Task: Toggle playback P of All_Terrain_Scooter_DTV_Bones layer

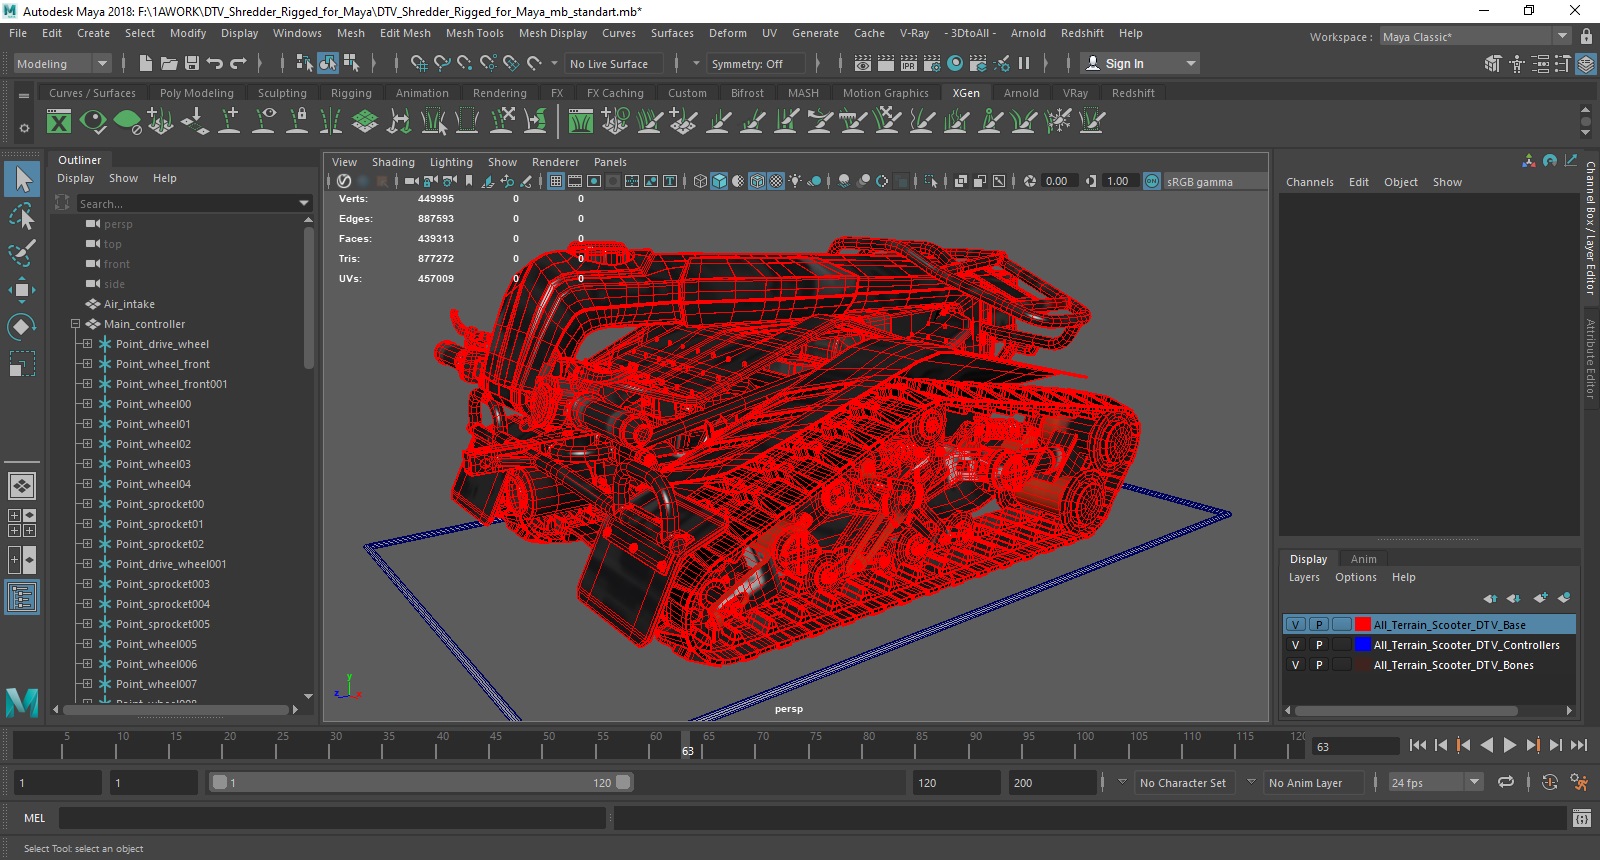Action: pos(1319,665)
